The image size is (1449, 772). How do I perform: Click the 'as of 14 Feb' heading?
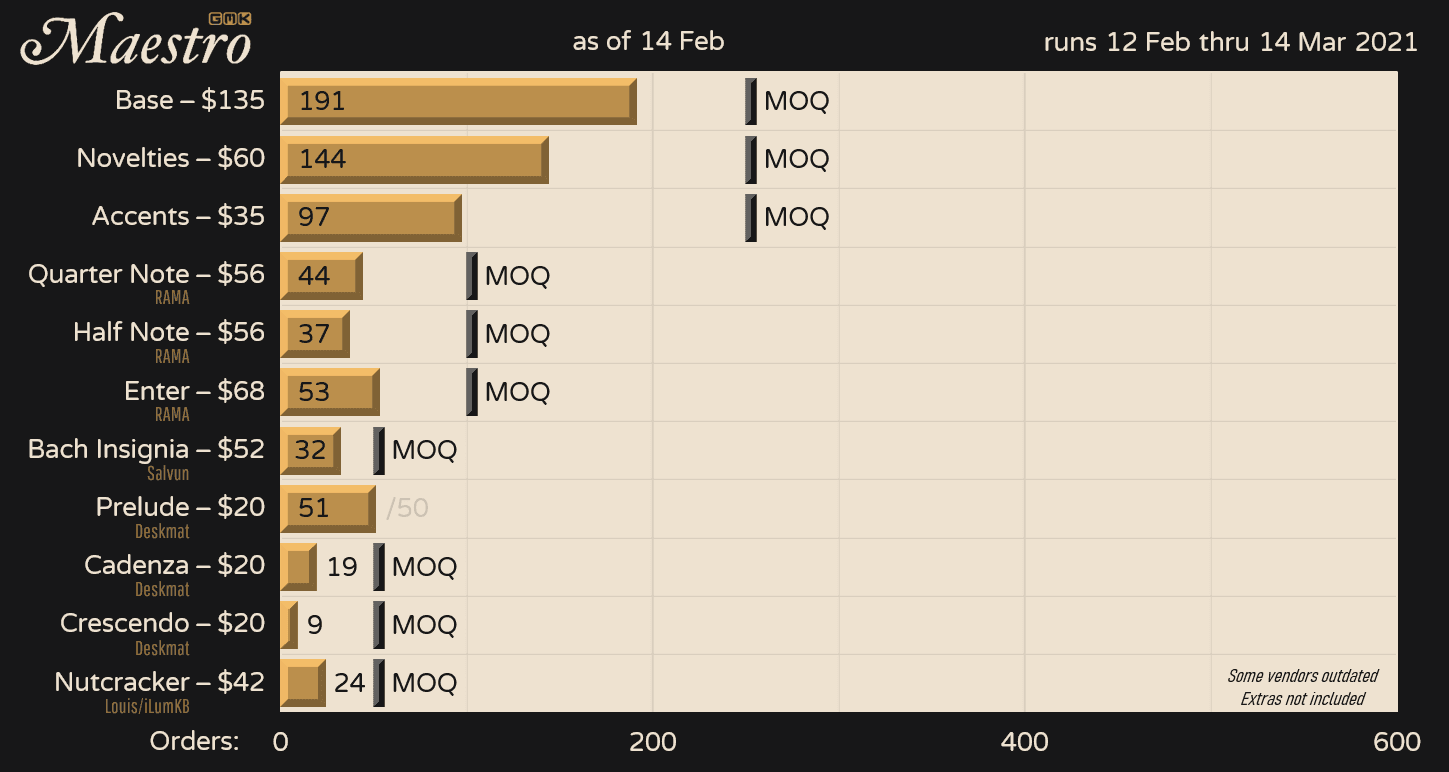[648, 42]
